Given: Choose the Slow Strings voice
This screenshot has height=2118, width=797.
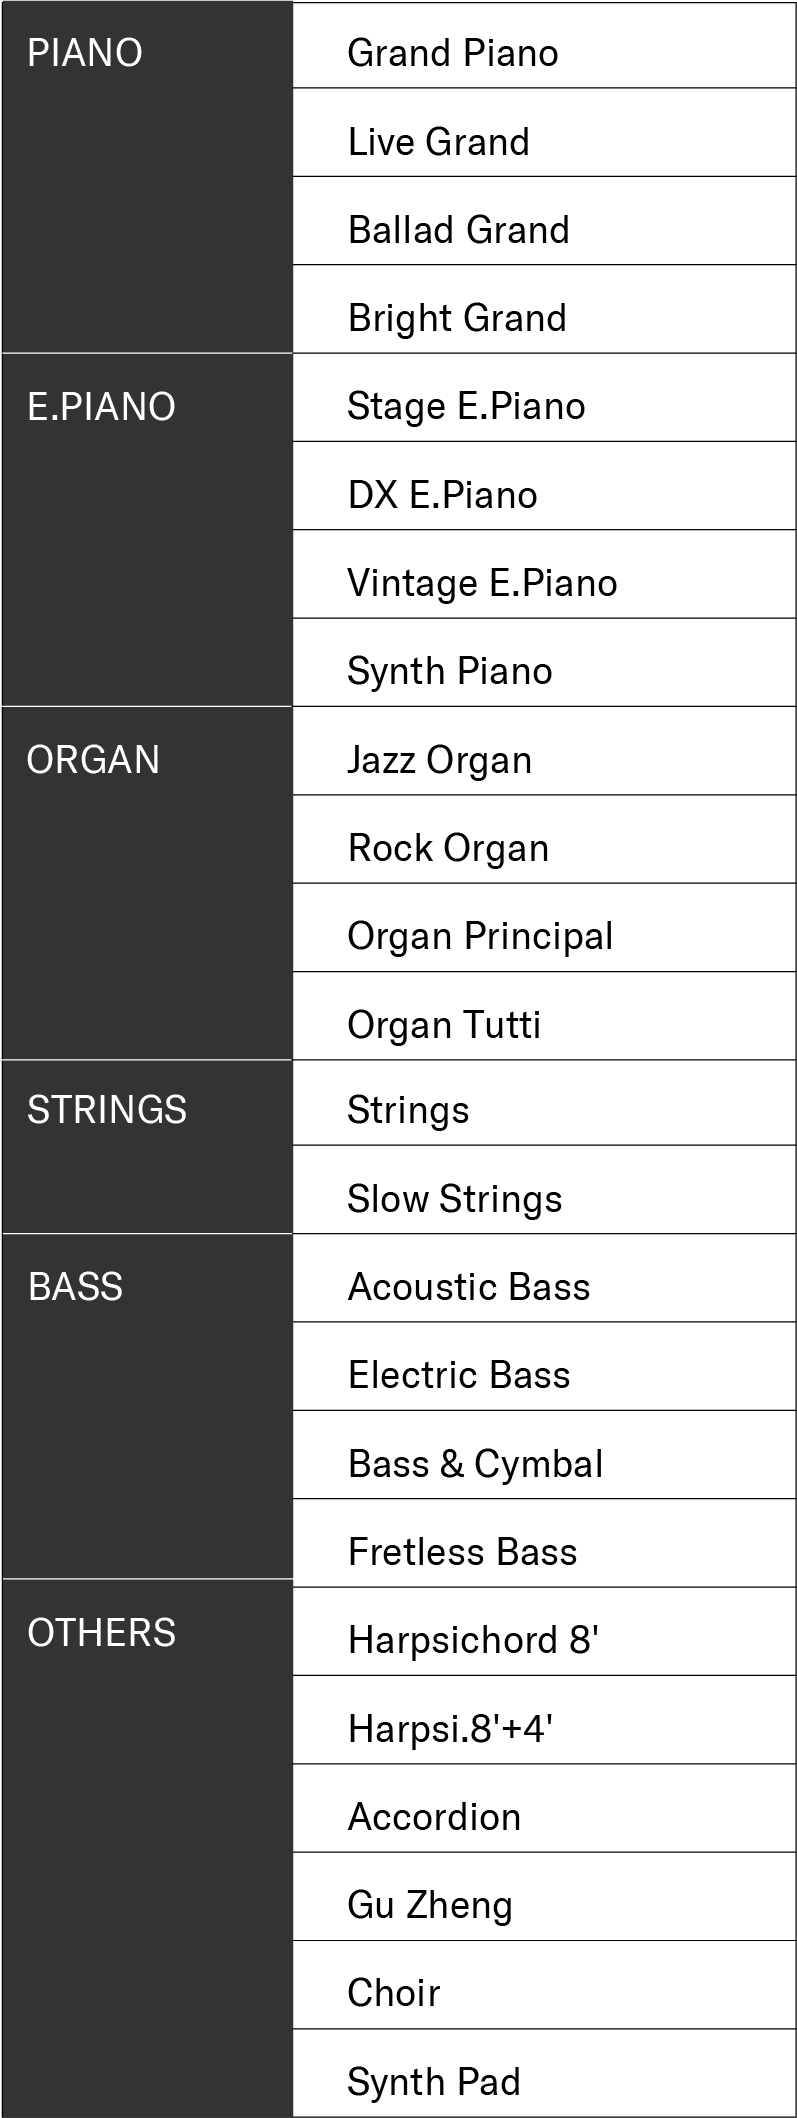Looking at the screenshot, I should [x=454, y=1199].
